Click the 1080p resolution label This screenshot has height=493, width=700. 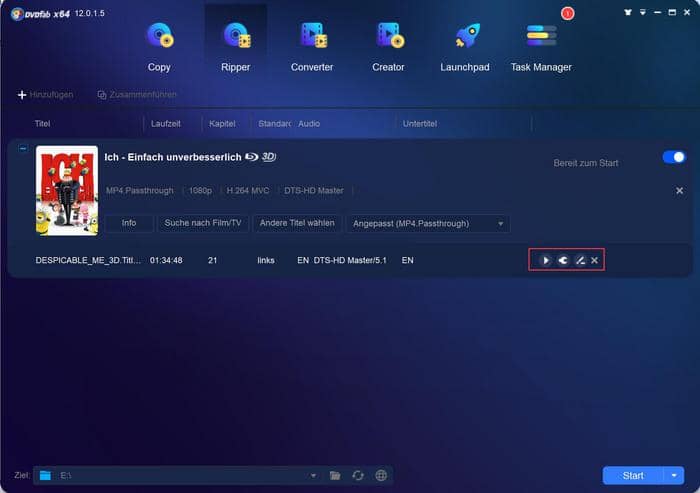[x=200, y=191]
